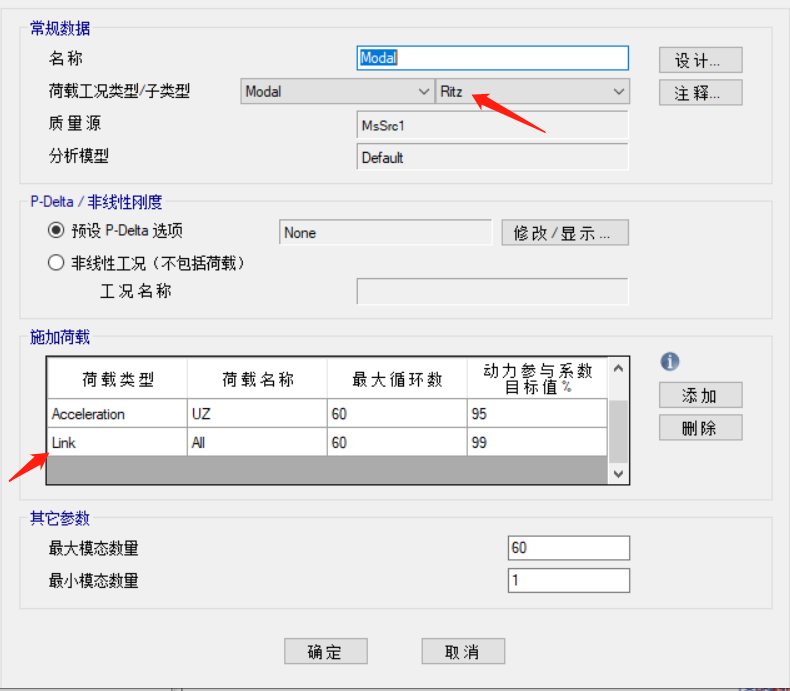The width and height of the screenshot is (790, 691).
Task: Click the load table scroll up arrow
Action: [x=618, y=369]
